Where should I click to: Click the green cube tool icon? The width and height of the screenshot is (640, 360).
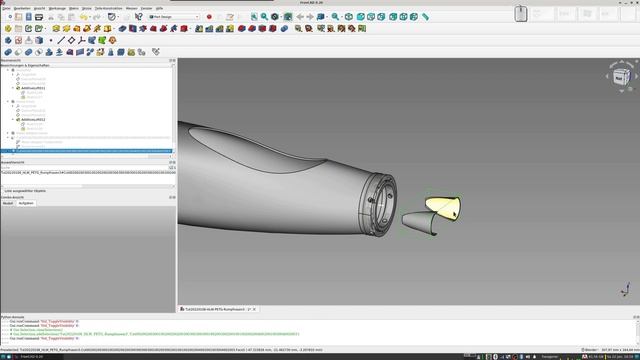102,40
